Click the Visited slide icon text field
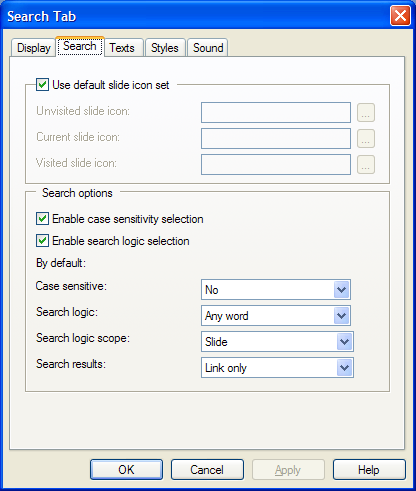The width and height of the screenshot is (416, 491). (x=276, y=164)
